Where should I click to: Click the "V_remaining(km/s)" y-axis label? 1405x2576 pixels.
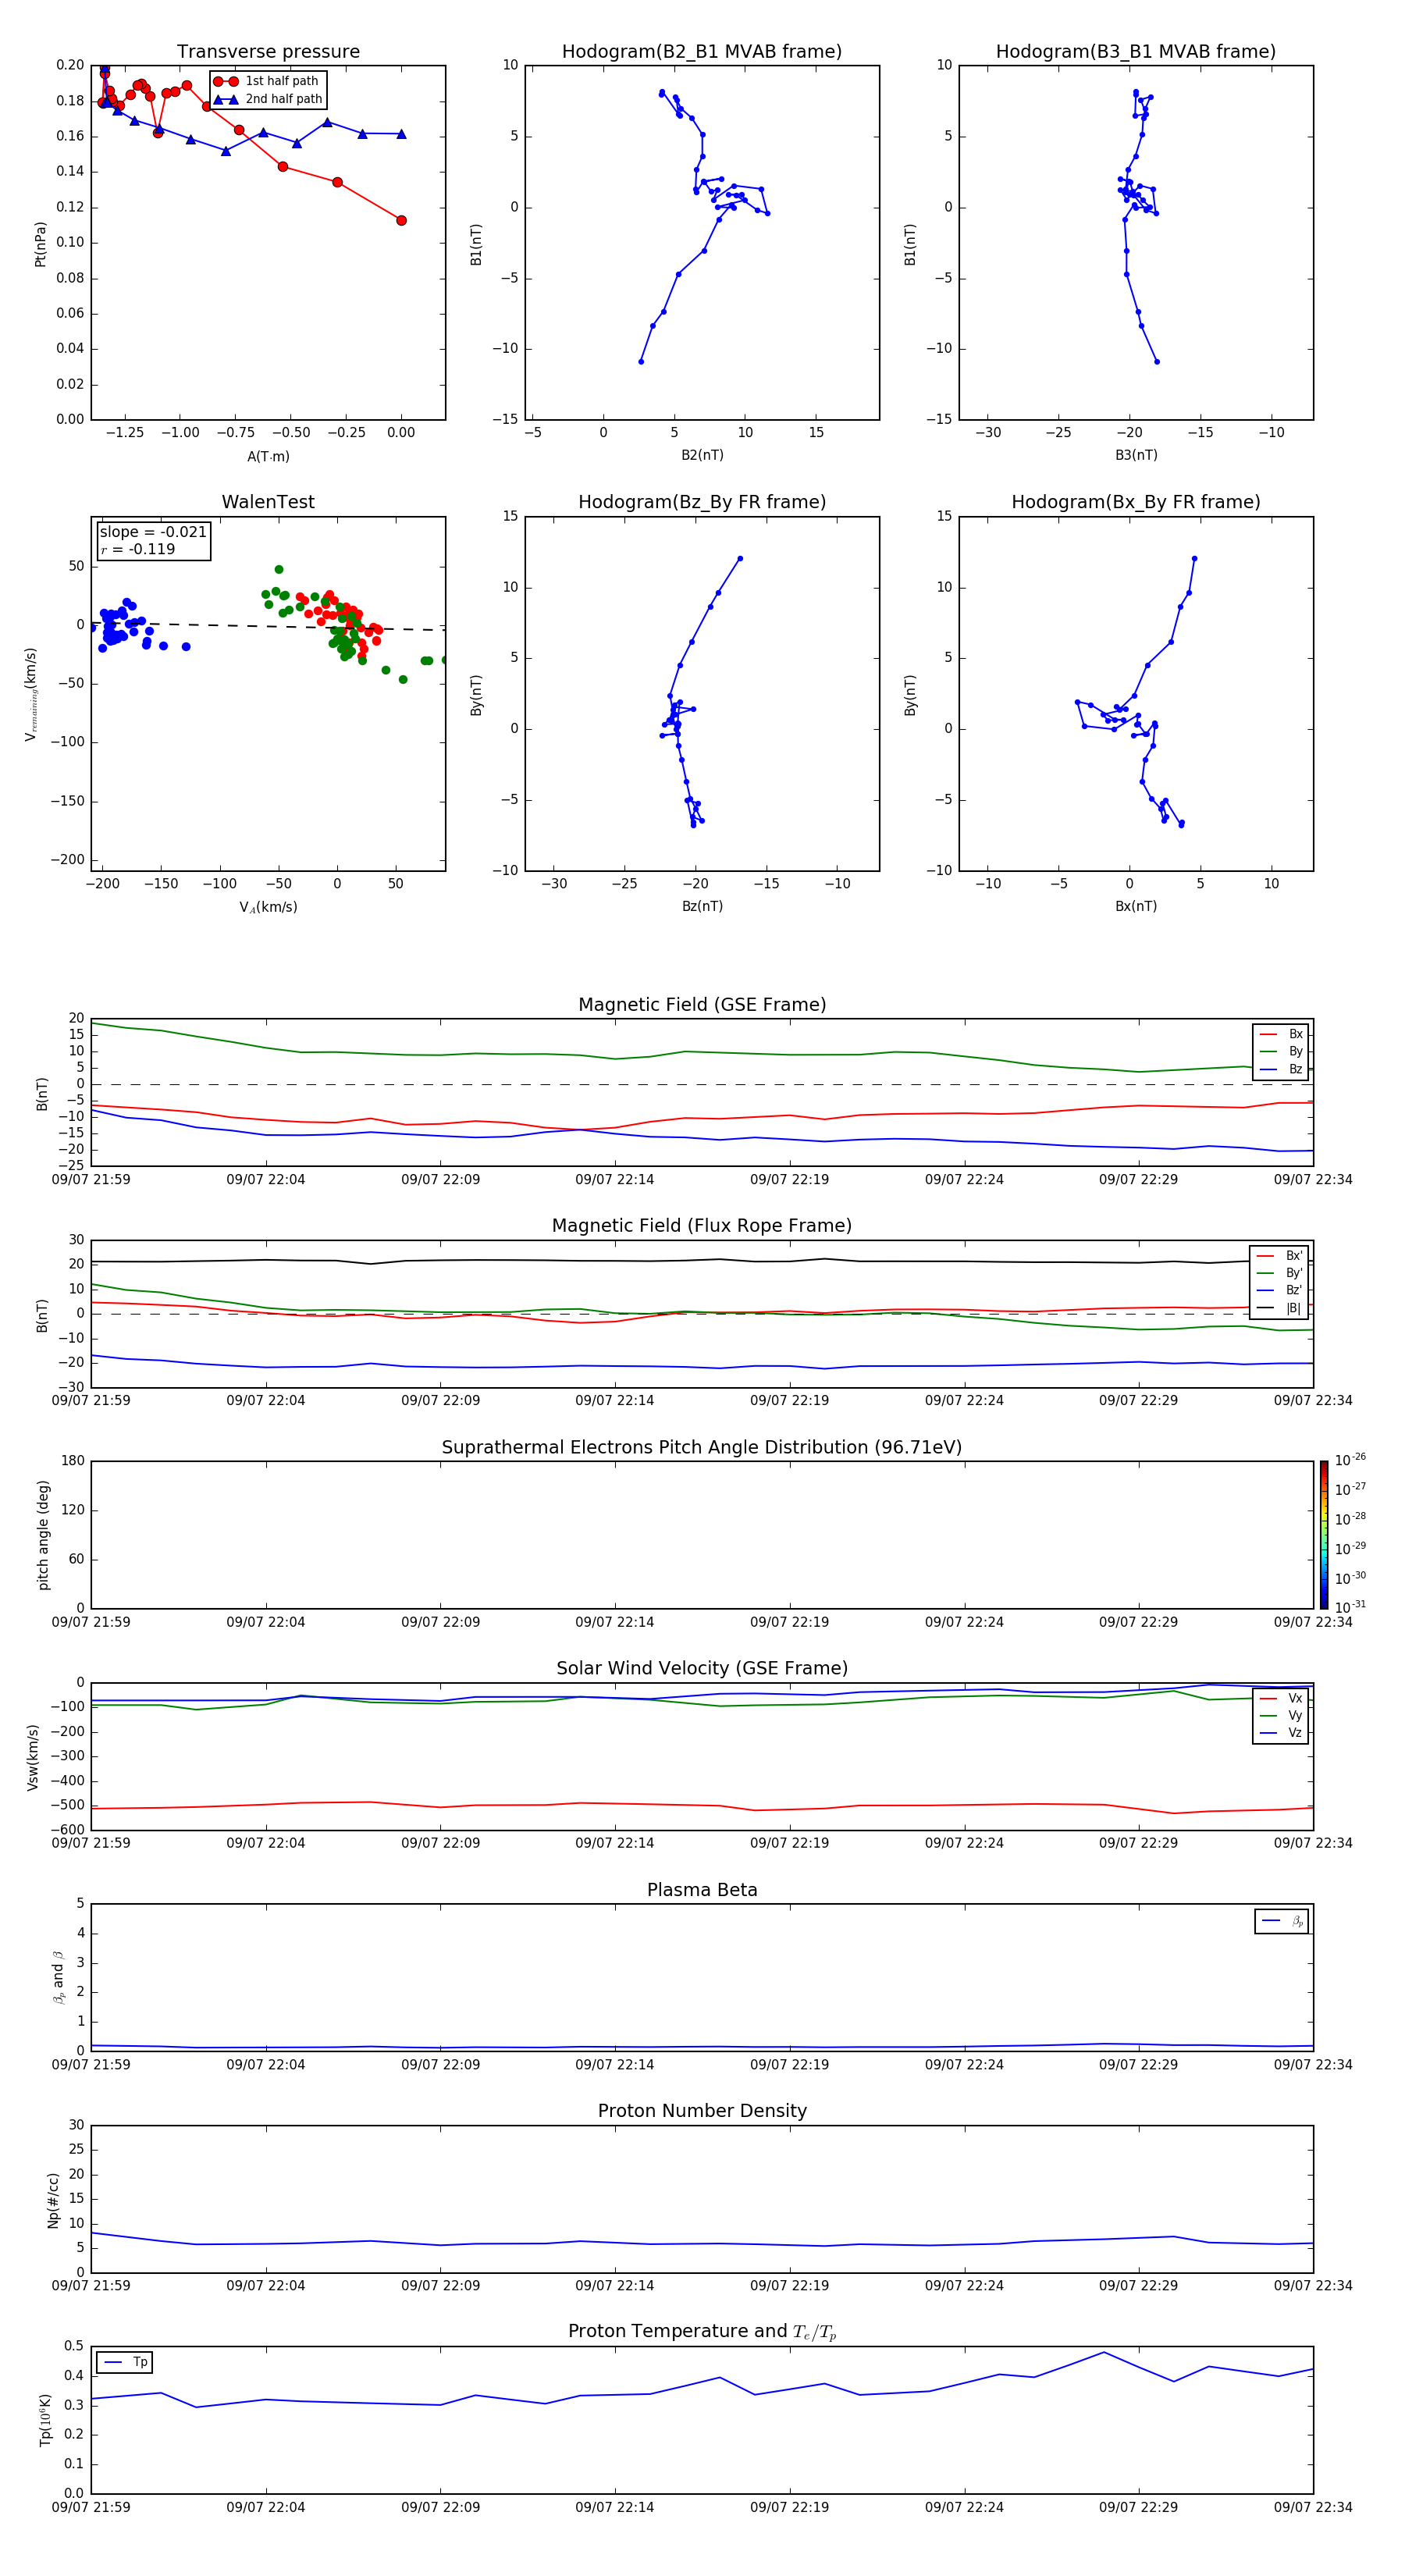pyautogui.click(x=31, y=695)
